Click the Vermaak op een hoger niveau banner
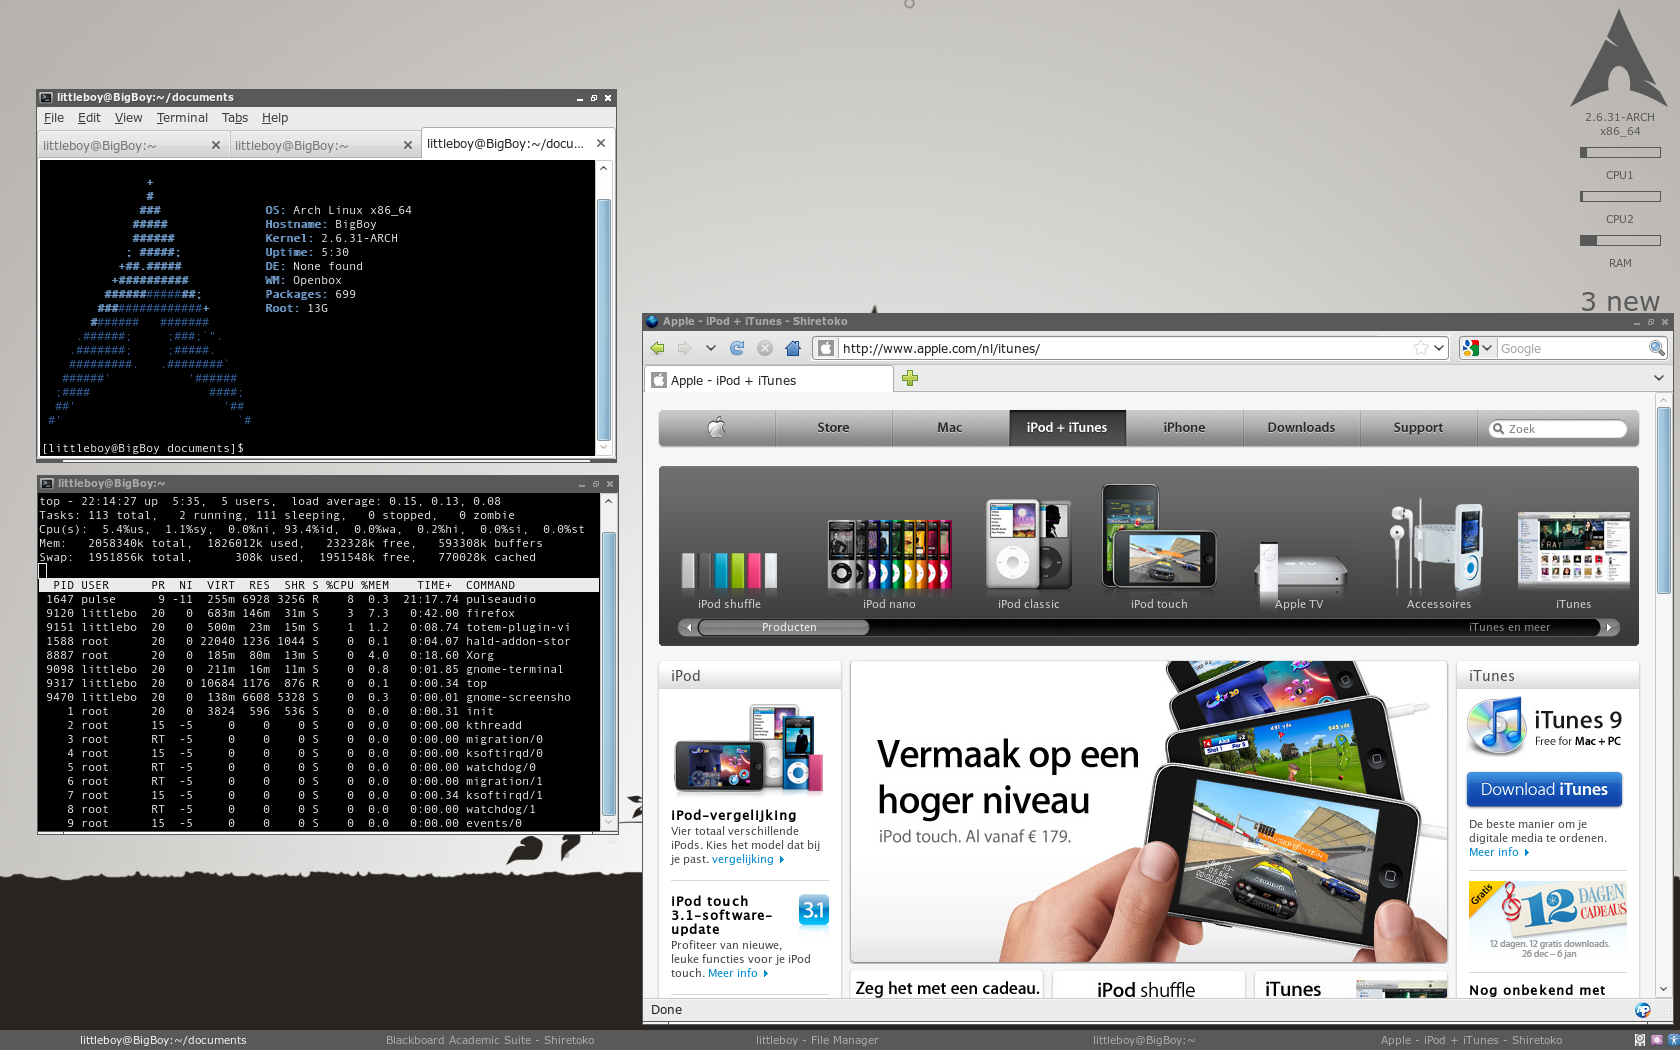The width and height of the screenshot is (1680, 1050). tap(1148, 811)
